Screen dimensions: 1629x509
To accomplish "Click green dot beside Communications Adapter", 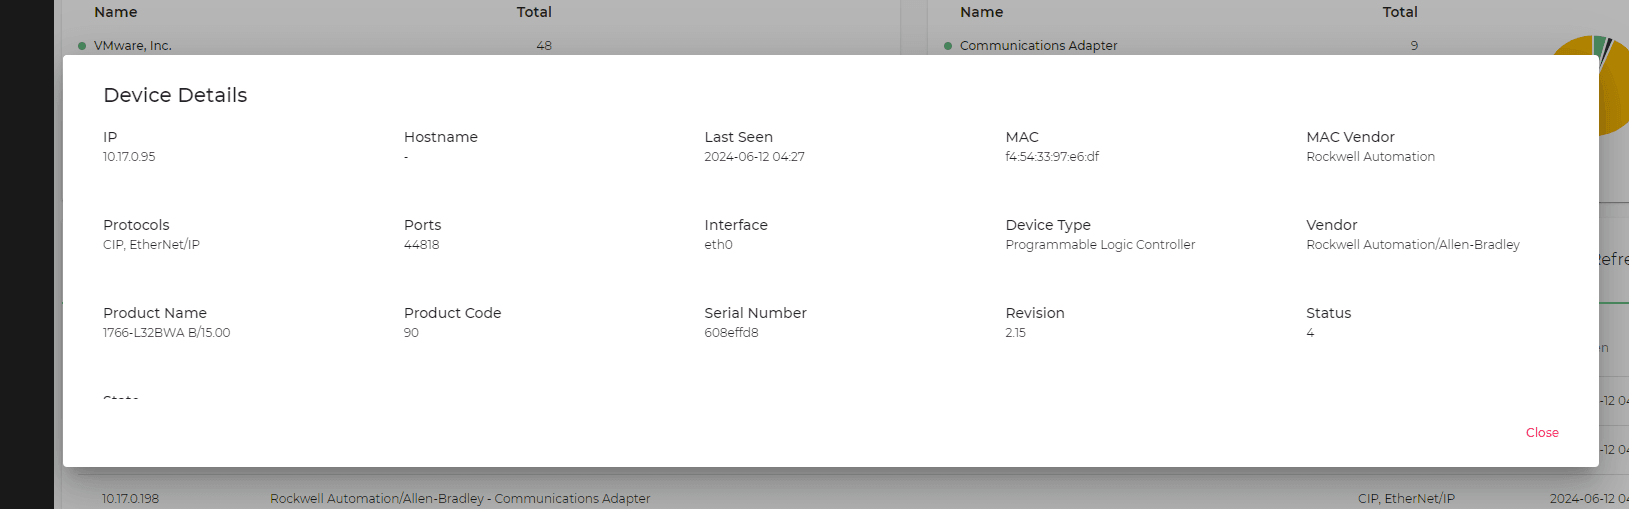I will coord(948,46).
